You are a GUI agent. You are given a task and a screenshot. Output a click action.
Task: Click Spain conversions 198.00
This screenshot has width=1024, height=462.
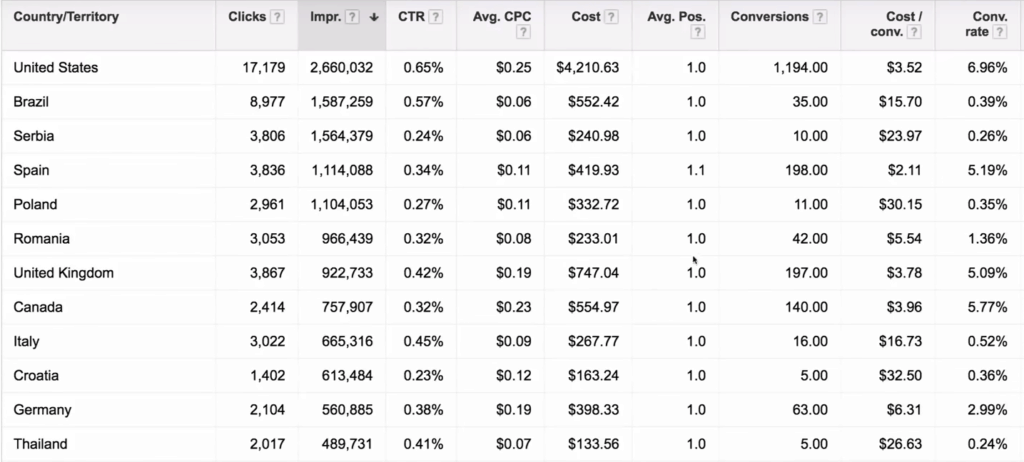click(x=807, y=171)
